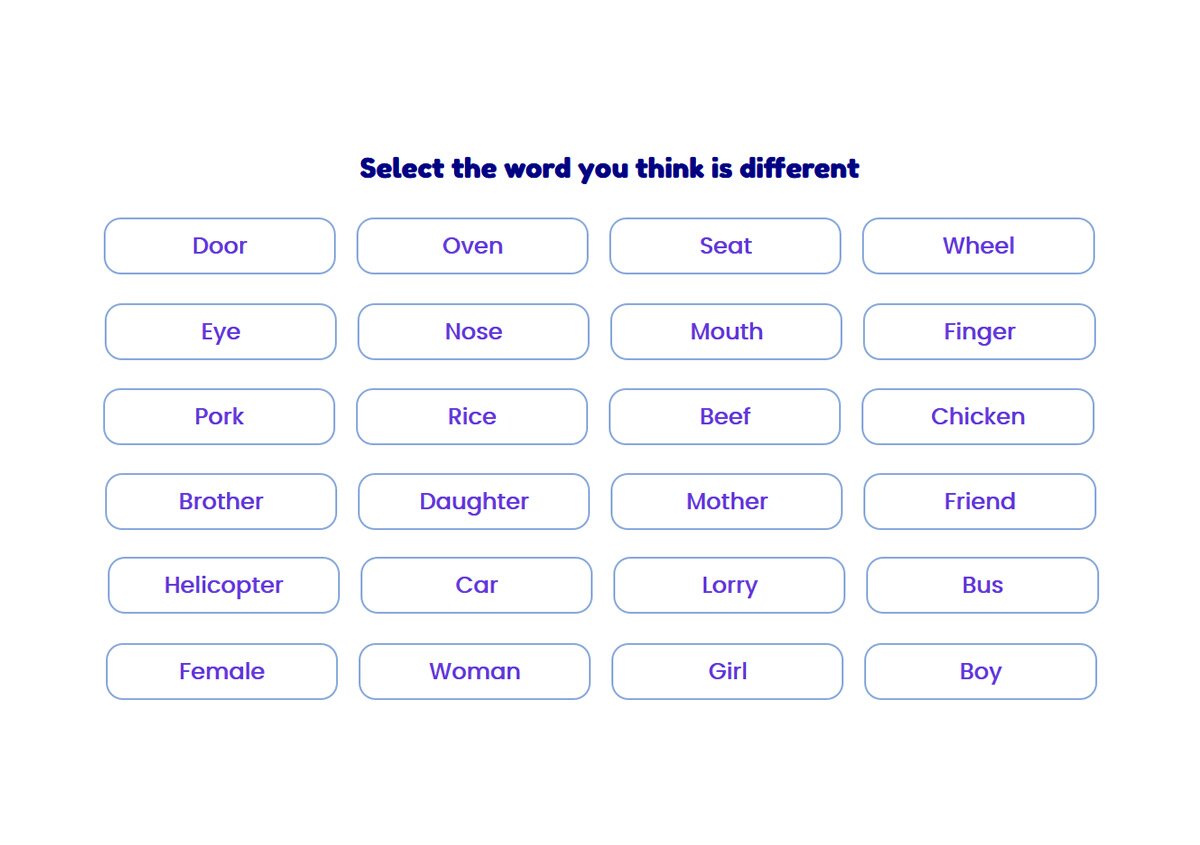The height and width of the screenshot is (845, 1200).
Task: Select "Nose" in the second row
Action: pyautogui.click(x=472, y=331)
